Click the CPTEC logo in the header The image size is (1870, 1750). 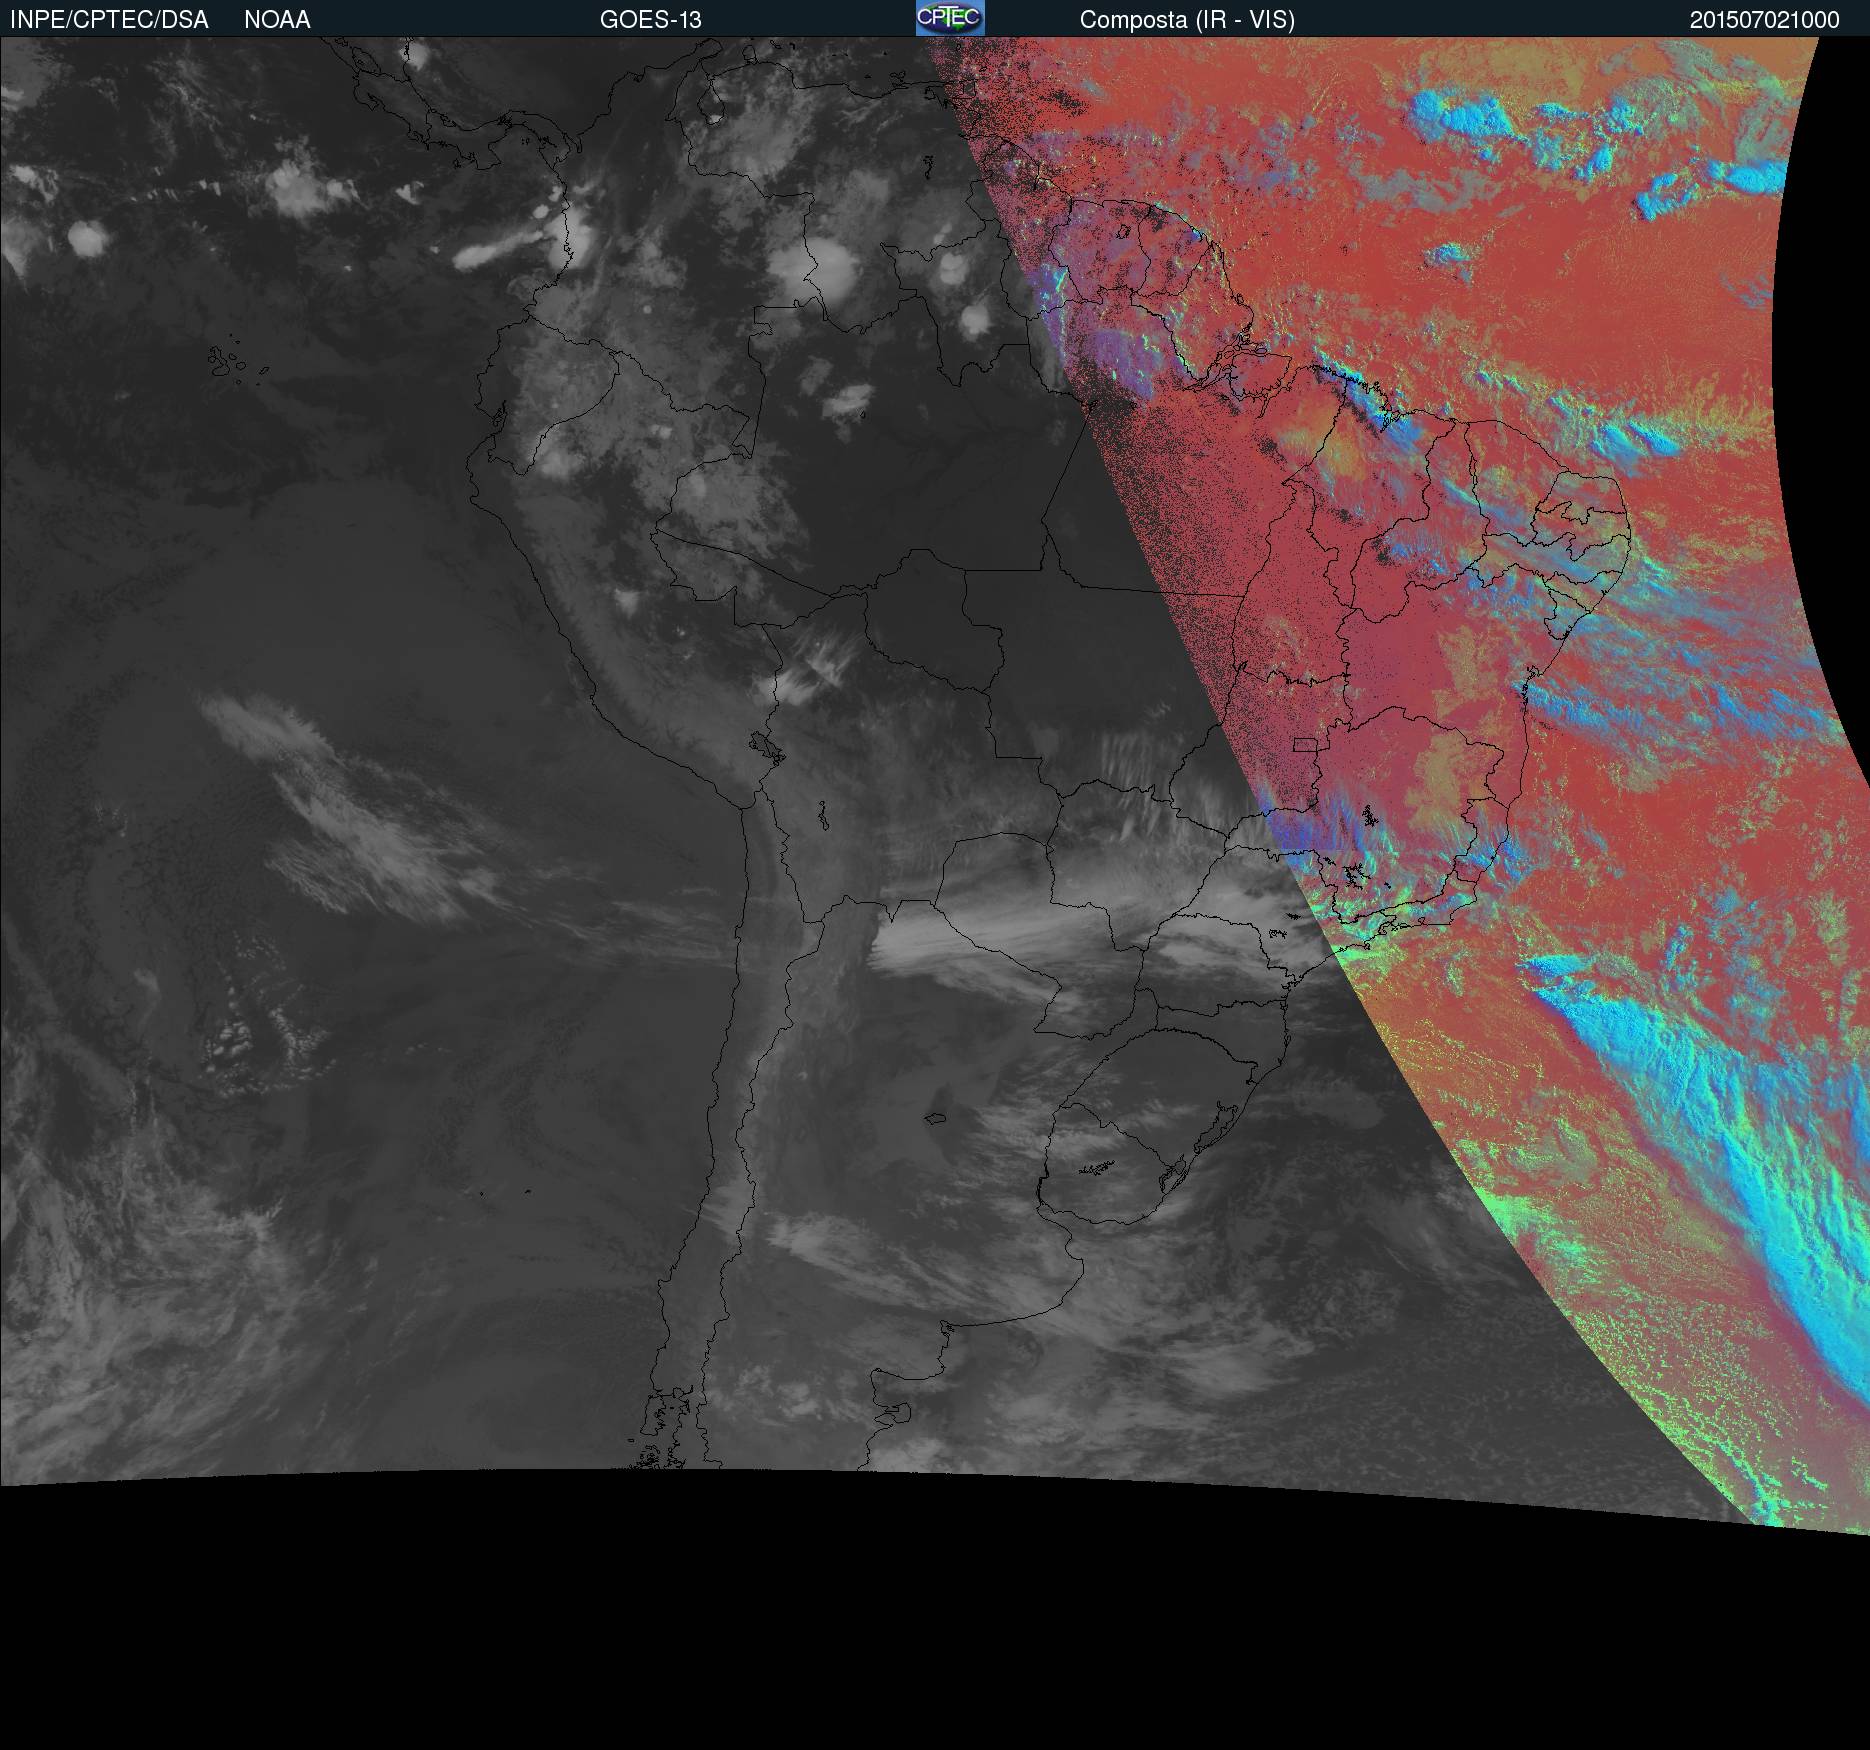click(x=950, y=18)
